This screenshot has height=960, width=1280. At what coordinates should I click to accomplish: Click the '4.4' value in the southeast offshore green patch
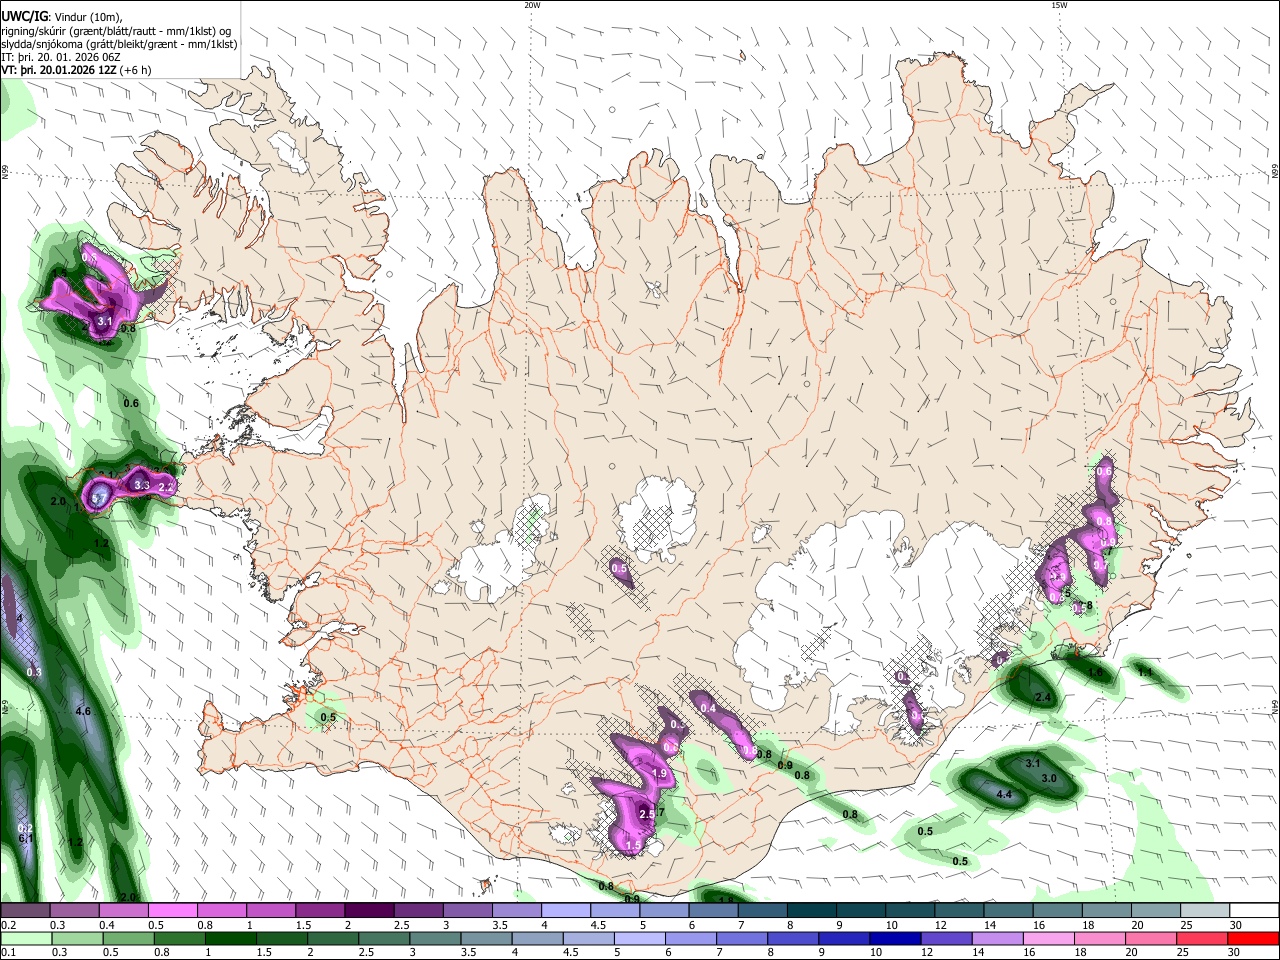[x=1005, y=794]
